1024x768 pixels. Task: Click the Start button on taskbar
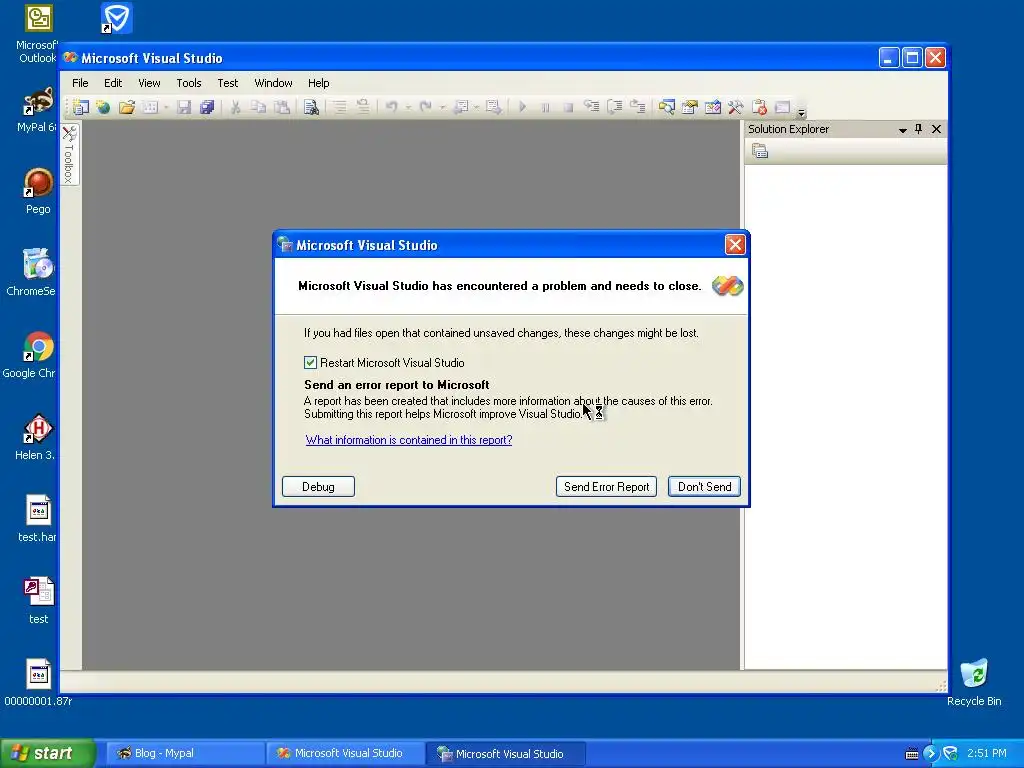click(x=47, y=753)
